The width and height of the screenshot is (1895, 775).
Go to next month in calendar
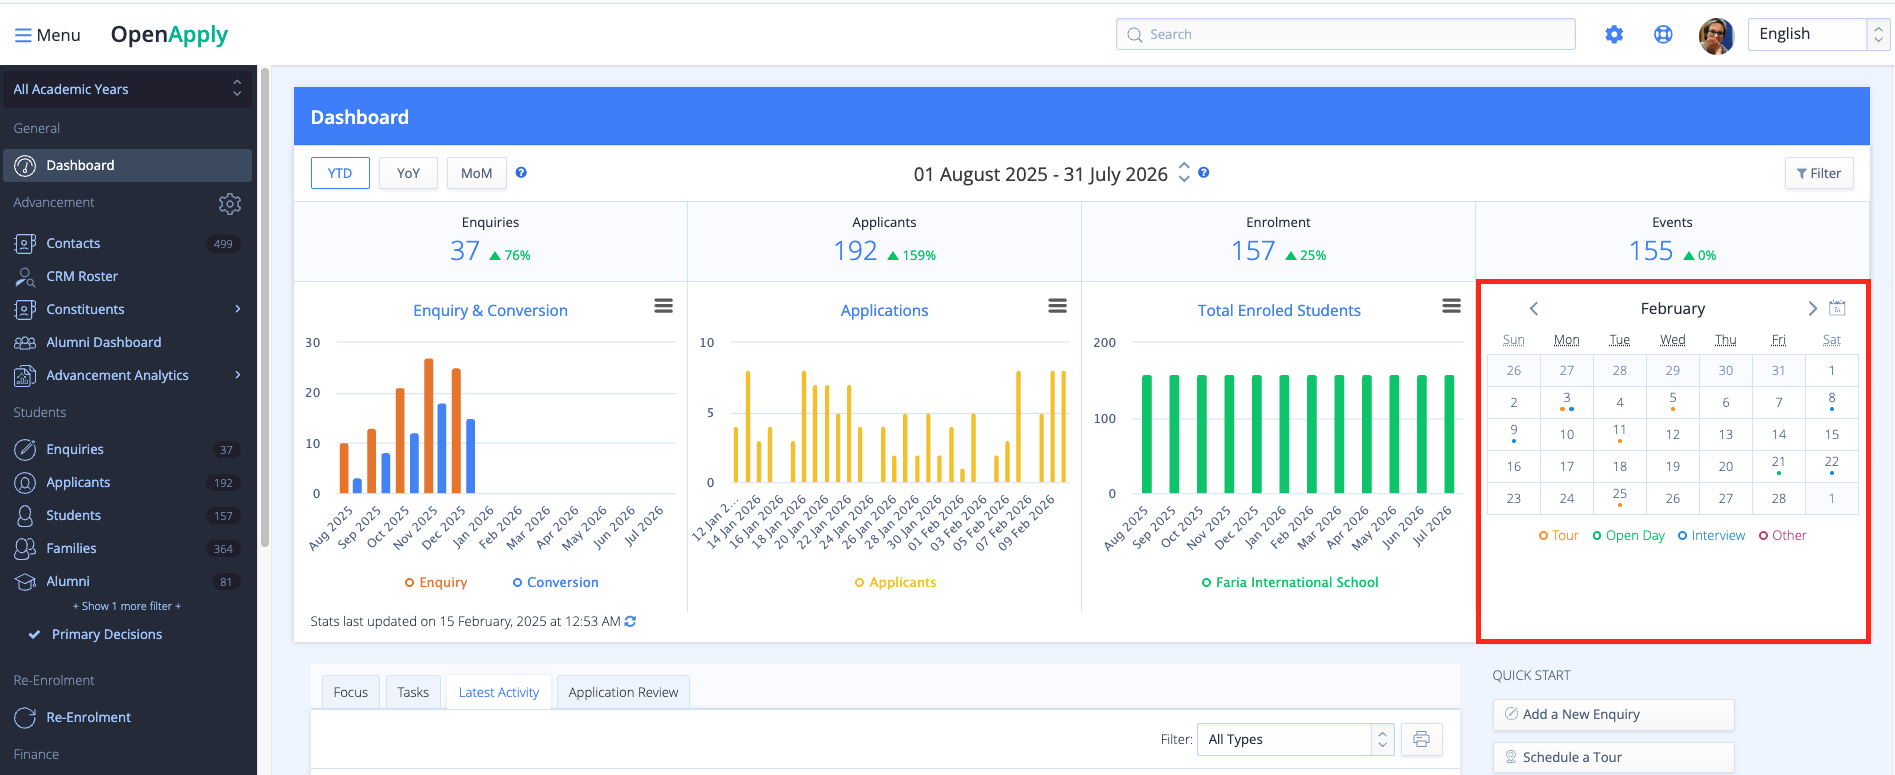pyautogui.click(x=1812, y=308)
